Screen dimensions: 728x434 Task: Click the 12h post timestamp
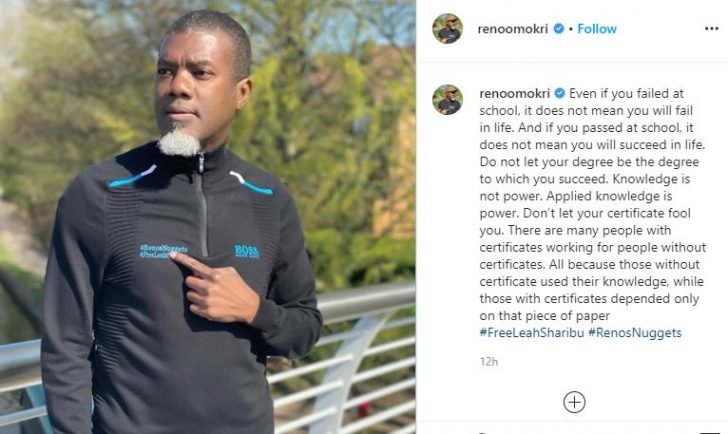click(x=488, y=362)
